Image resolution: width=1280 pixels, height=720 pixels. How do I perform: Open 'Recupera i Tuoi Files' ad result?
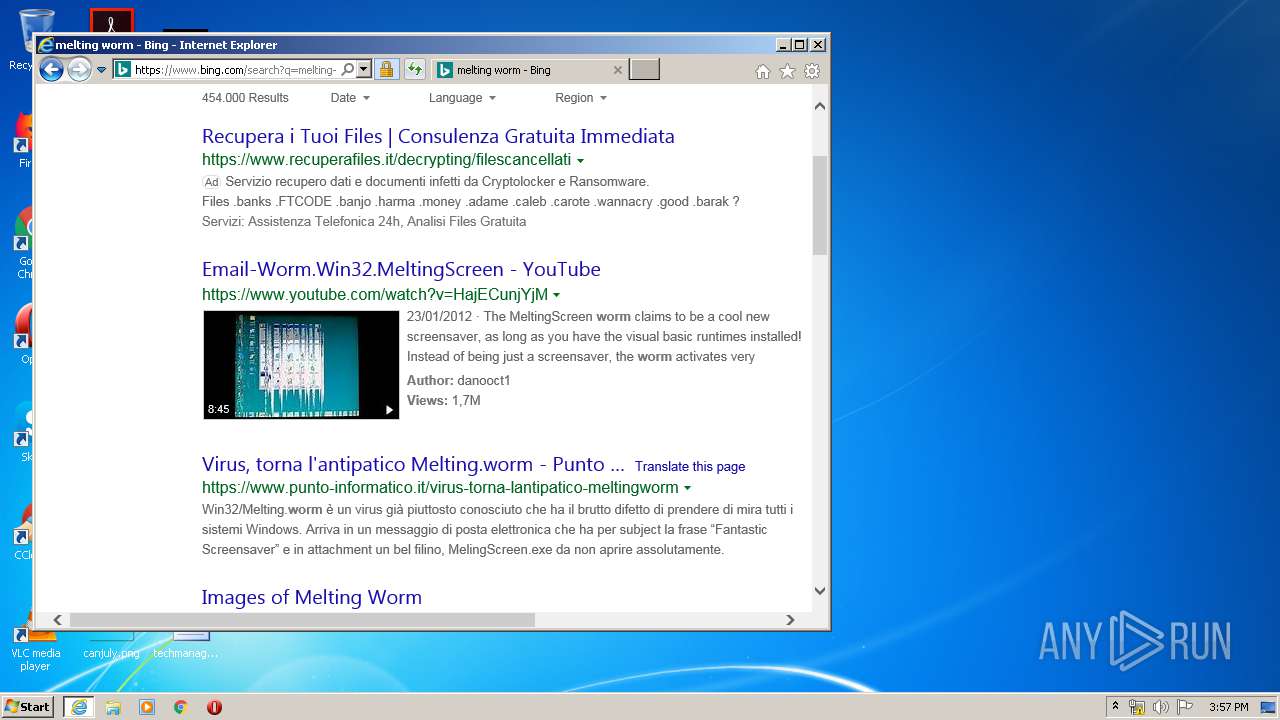coord(438,136)
